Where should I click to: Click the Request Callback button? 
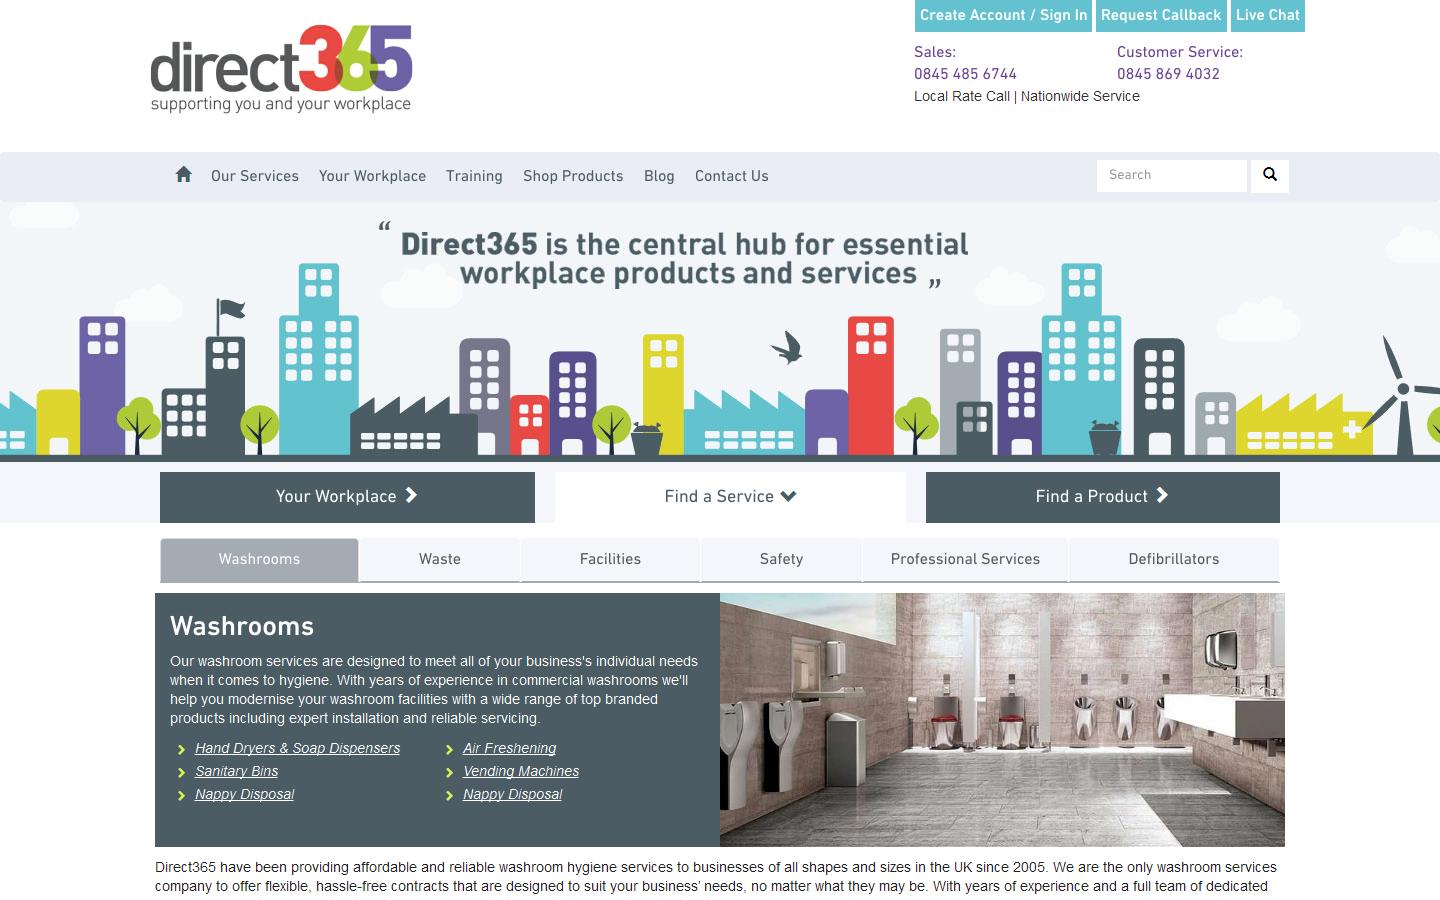coord(1160,15)
